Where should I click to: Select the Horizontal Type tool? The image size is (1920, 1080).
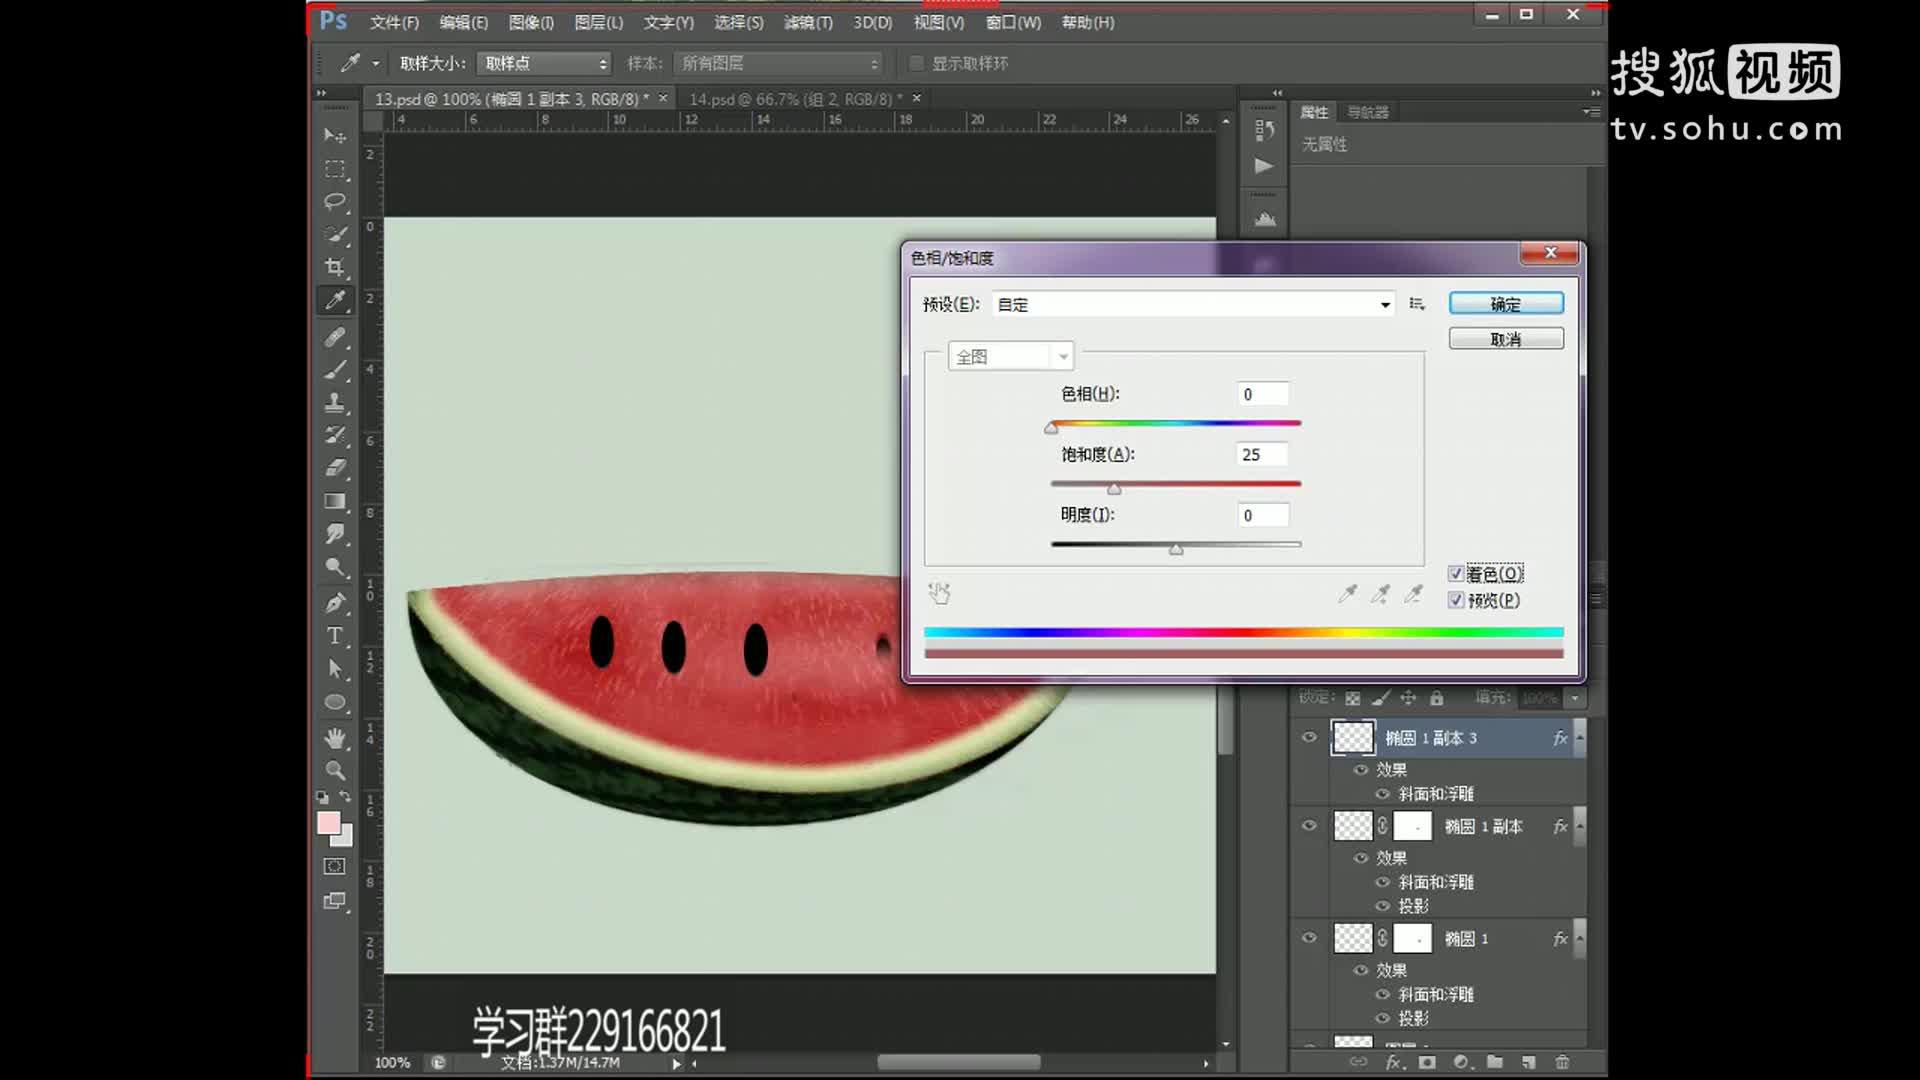pos(335,635)
